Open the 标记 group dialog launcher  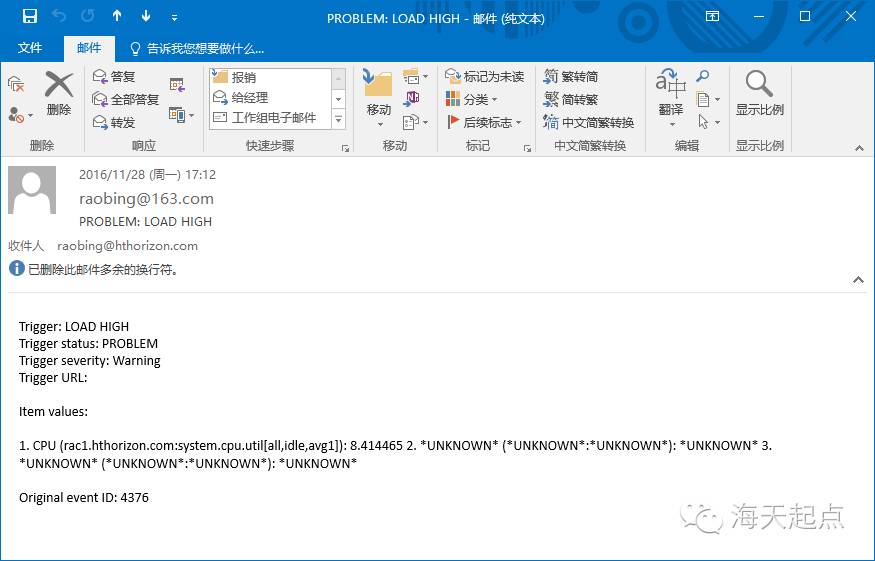[x=527, y=148]
